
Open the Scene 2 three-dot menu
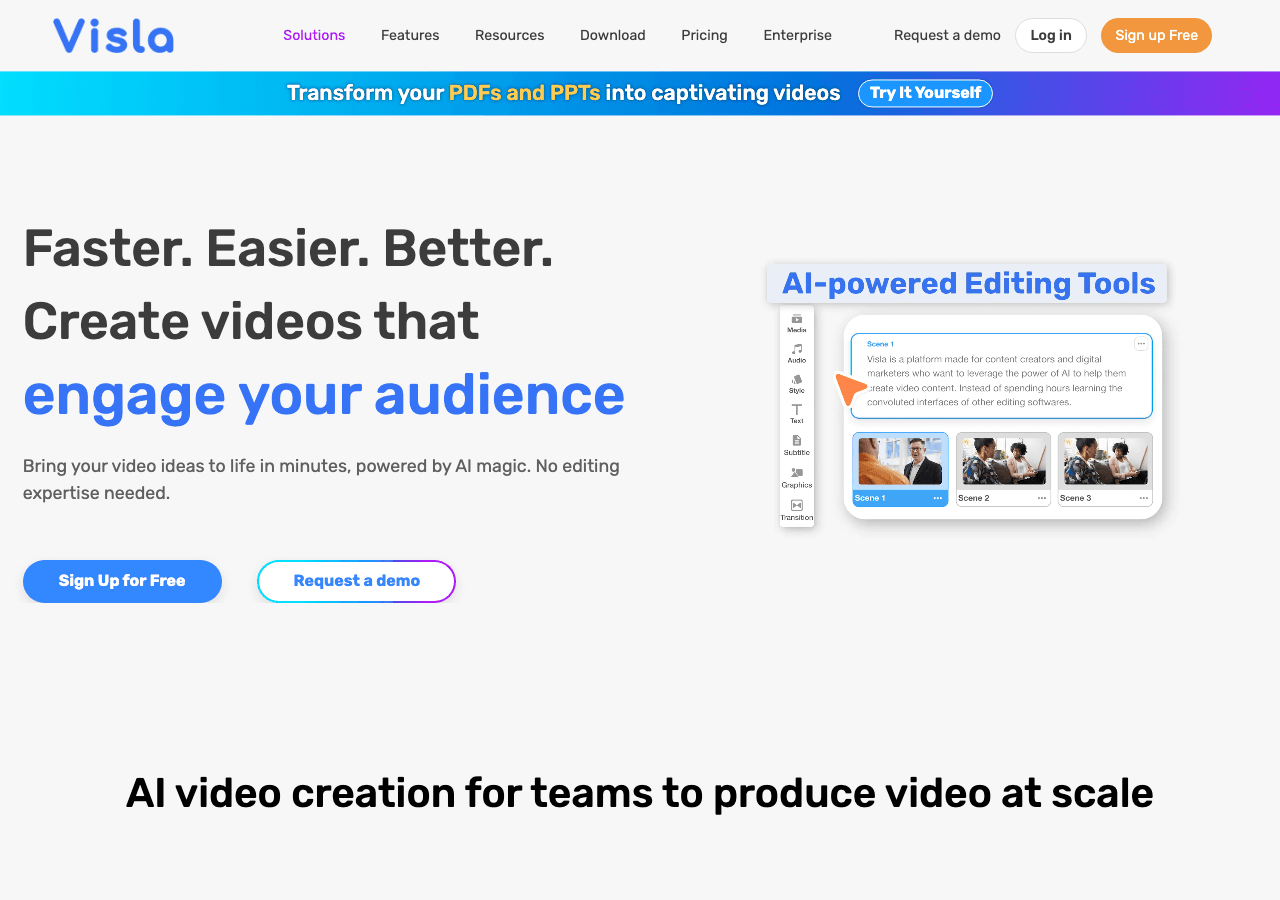click(1042, 498)
